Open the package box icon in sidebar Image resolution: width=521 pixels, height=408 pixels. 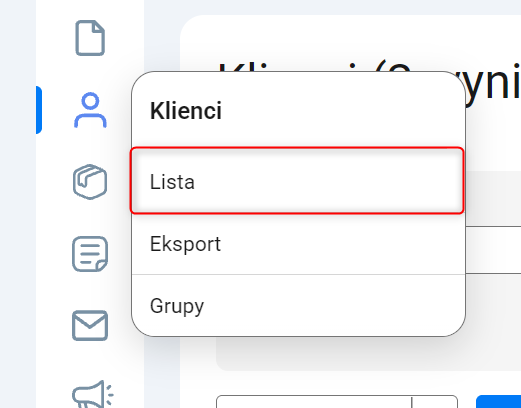pyautogui.click(x=90, y=182)
